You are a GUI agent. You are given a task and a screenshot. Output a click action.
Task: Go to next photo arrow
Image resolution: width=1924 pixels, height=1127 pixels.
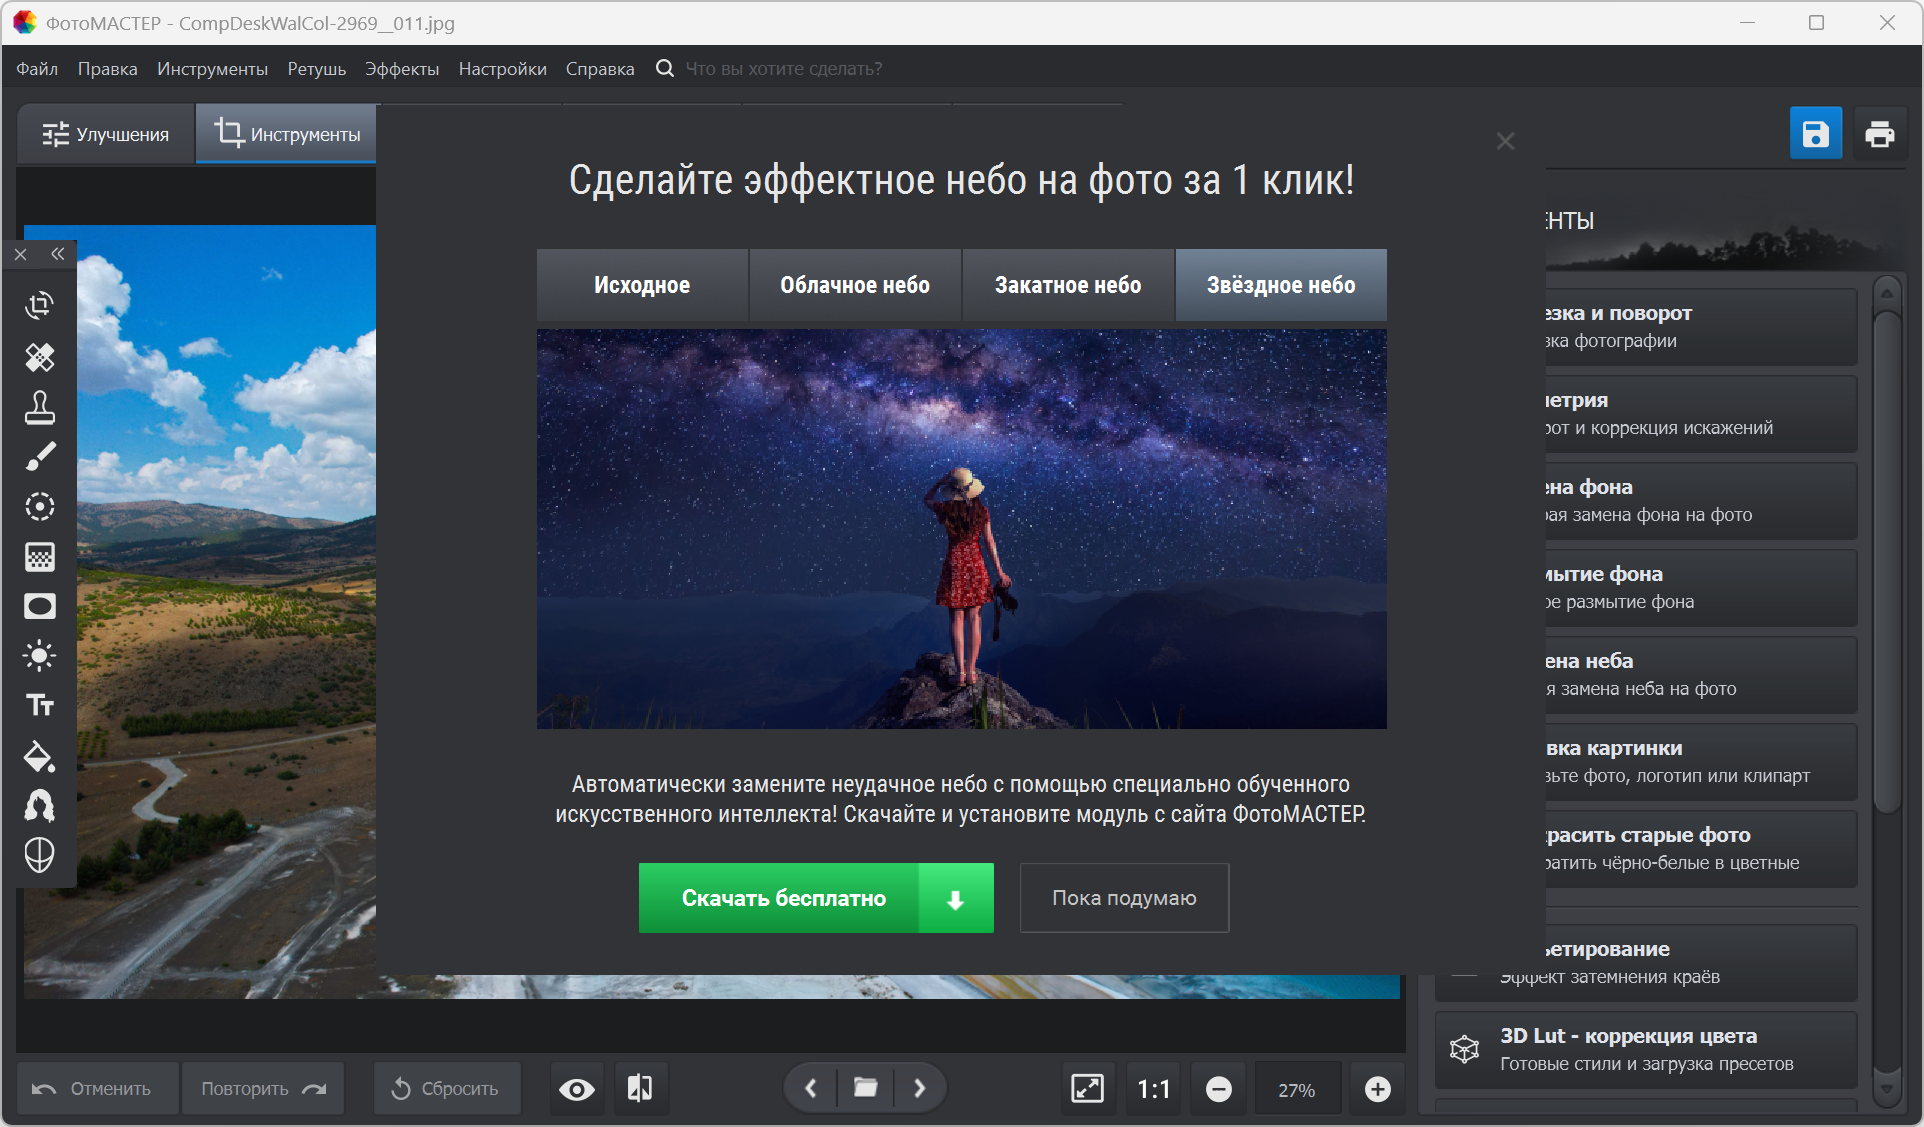[919, 1088]
